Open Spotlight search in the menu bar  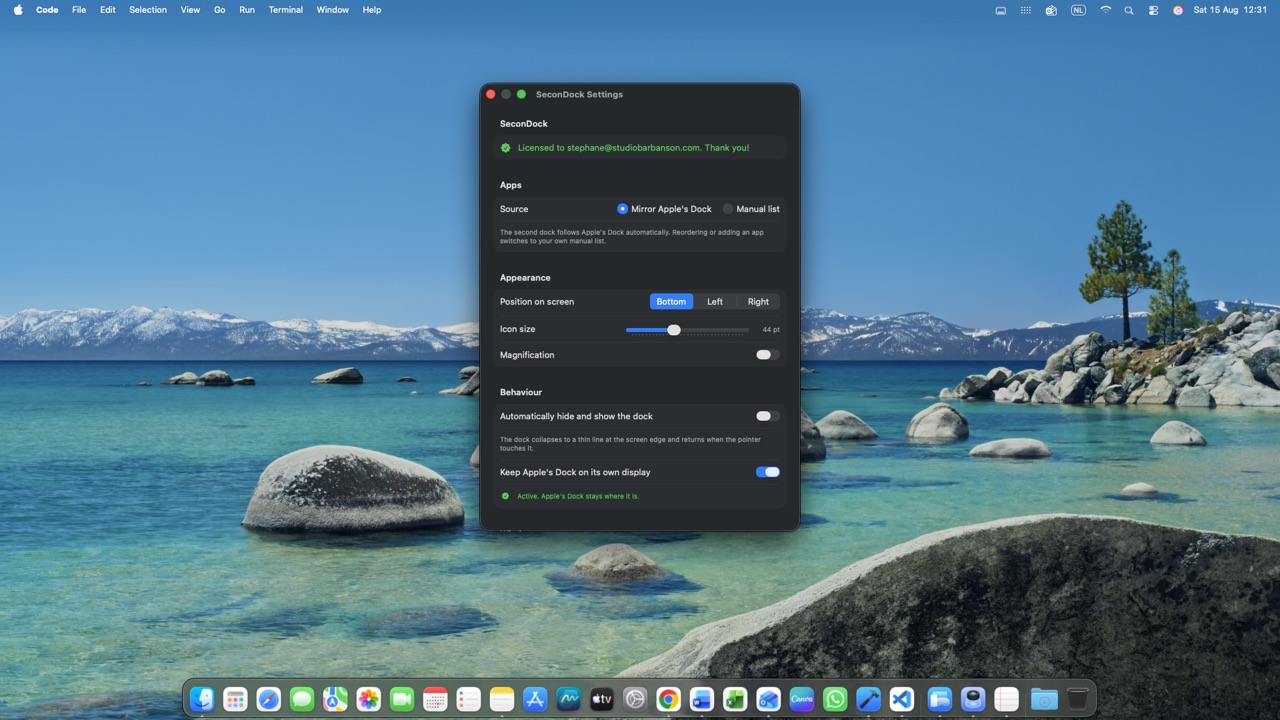coord(1129,10)
